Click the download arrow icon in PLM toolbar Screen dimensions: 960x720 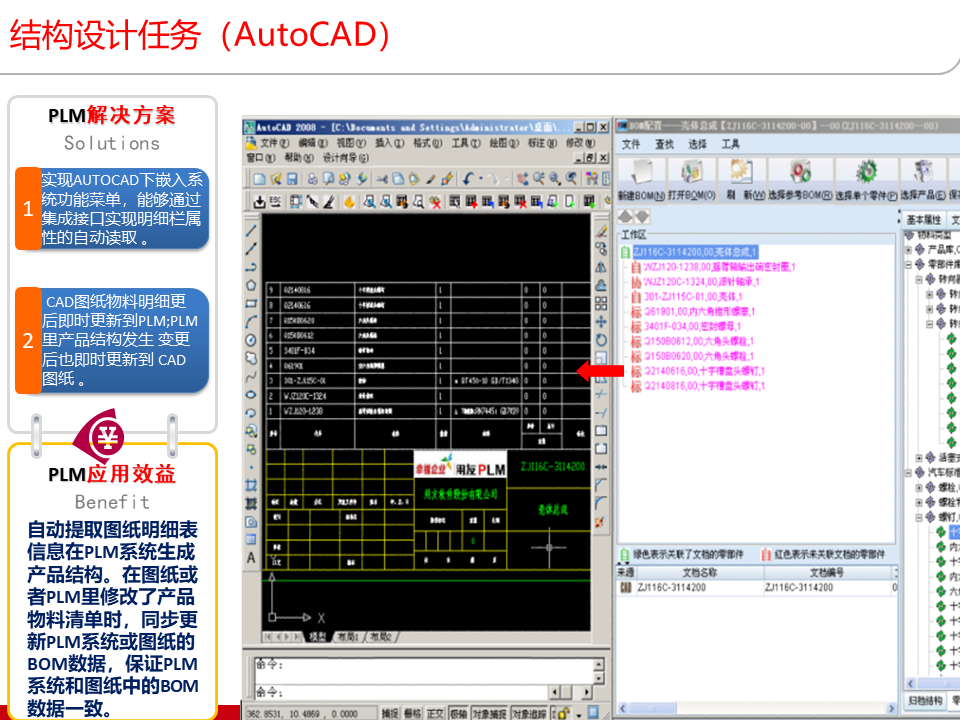pos(260,201)
